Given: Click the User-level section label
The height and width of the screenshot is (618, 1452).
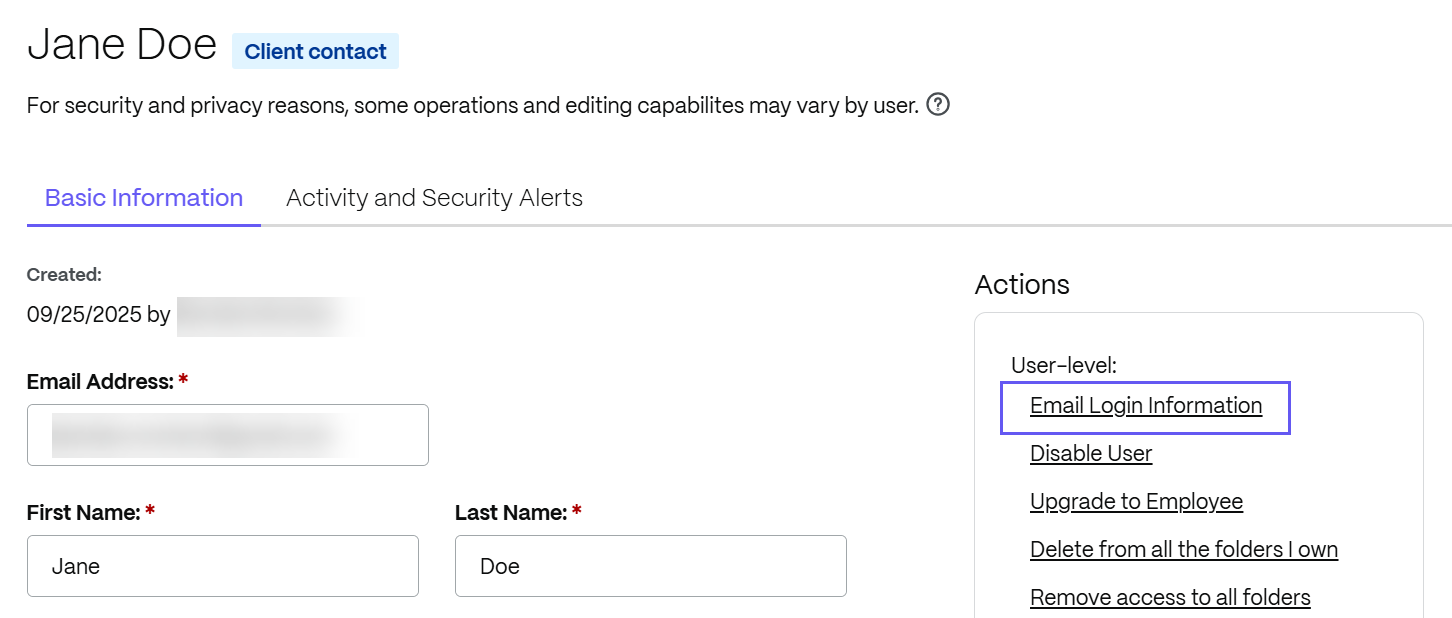Looking at the screenshot, I should 1063,366.
